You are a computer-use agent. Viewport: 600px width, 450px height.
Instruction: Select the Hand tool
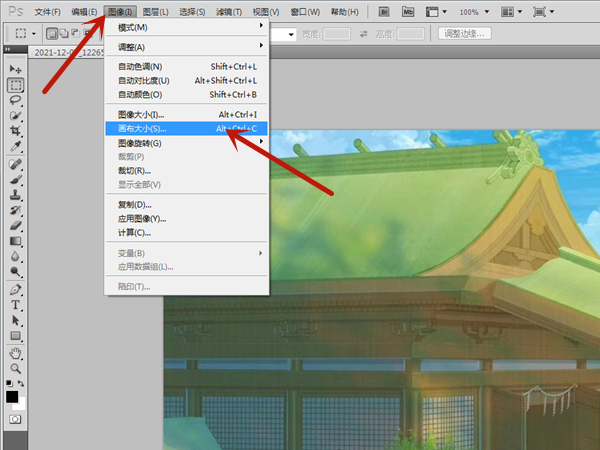[15, 353]
